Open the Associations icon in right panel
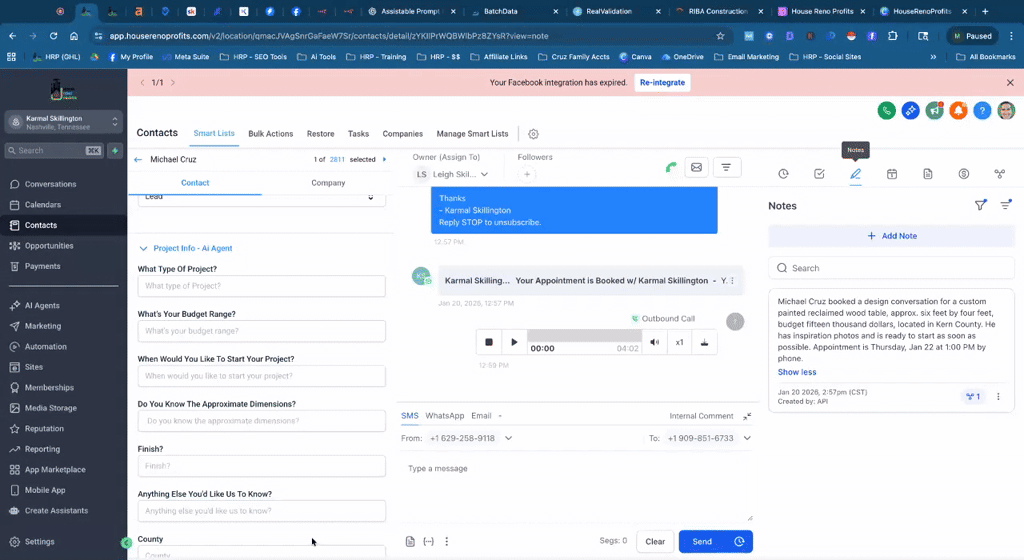1024x560 pixels. click(999, 174)
